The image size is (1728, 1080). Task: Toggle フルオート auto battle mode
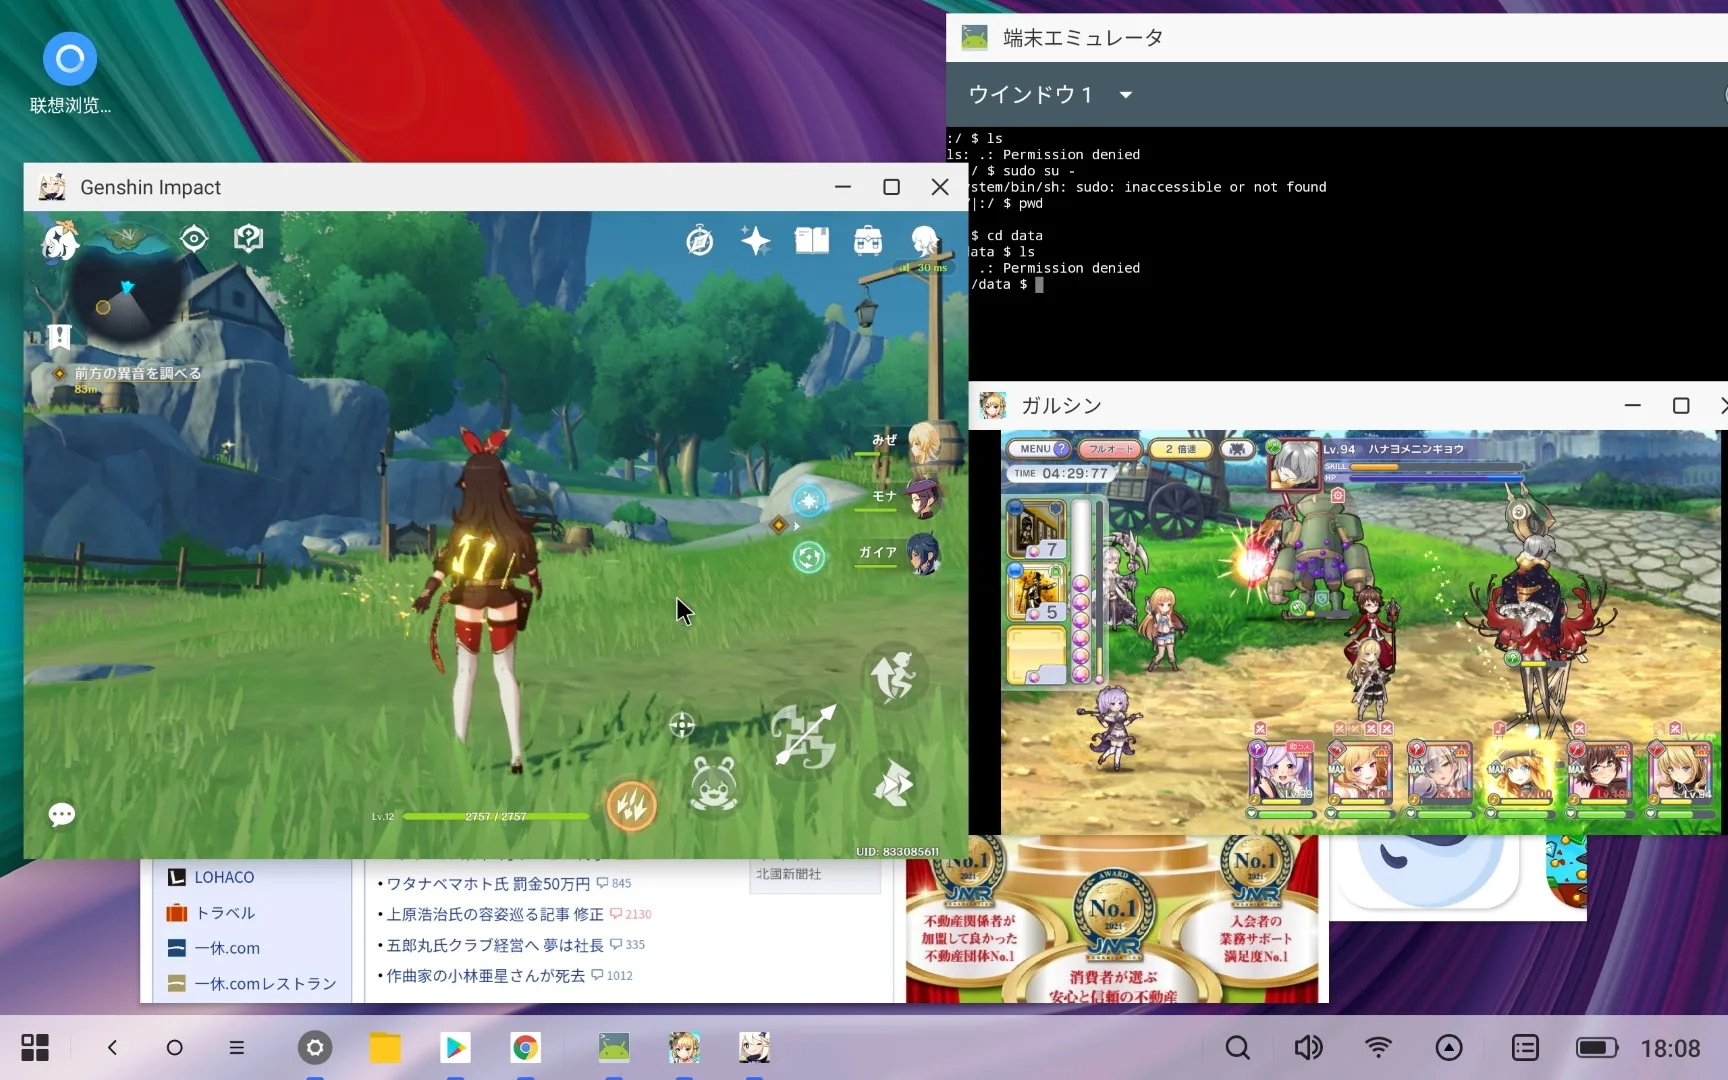pyautogui.click(x=1110, y=449)
